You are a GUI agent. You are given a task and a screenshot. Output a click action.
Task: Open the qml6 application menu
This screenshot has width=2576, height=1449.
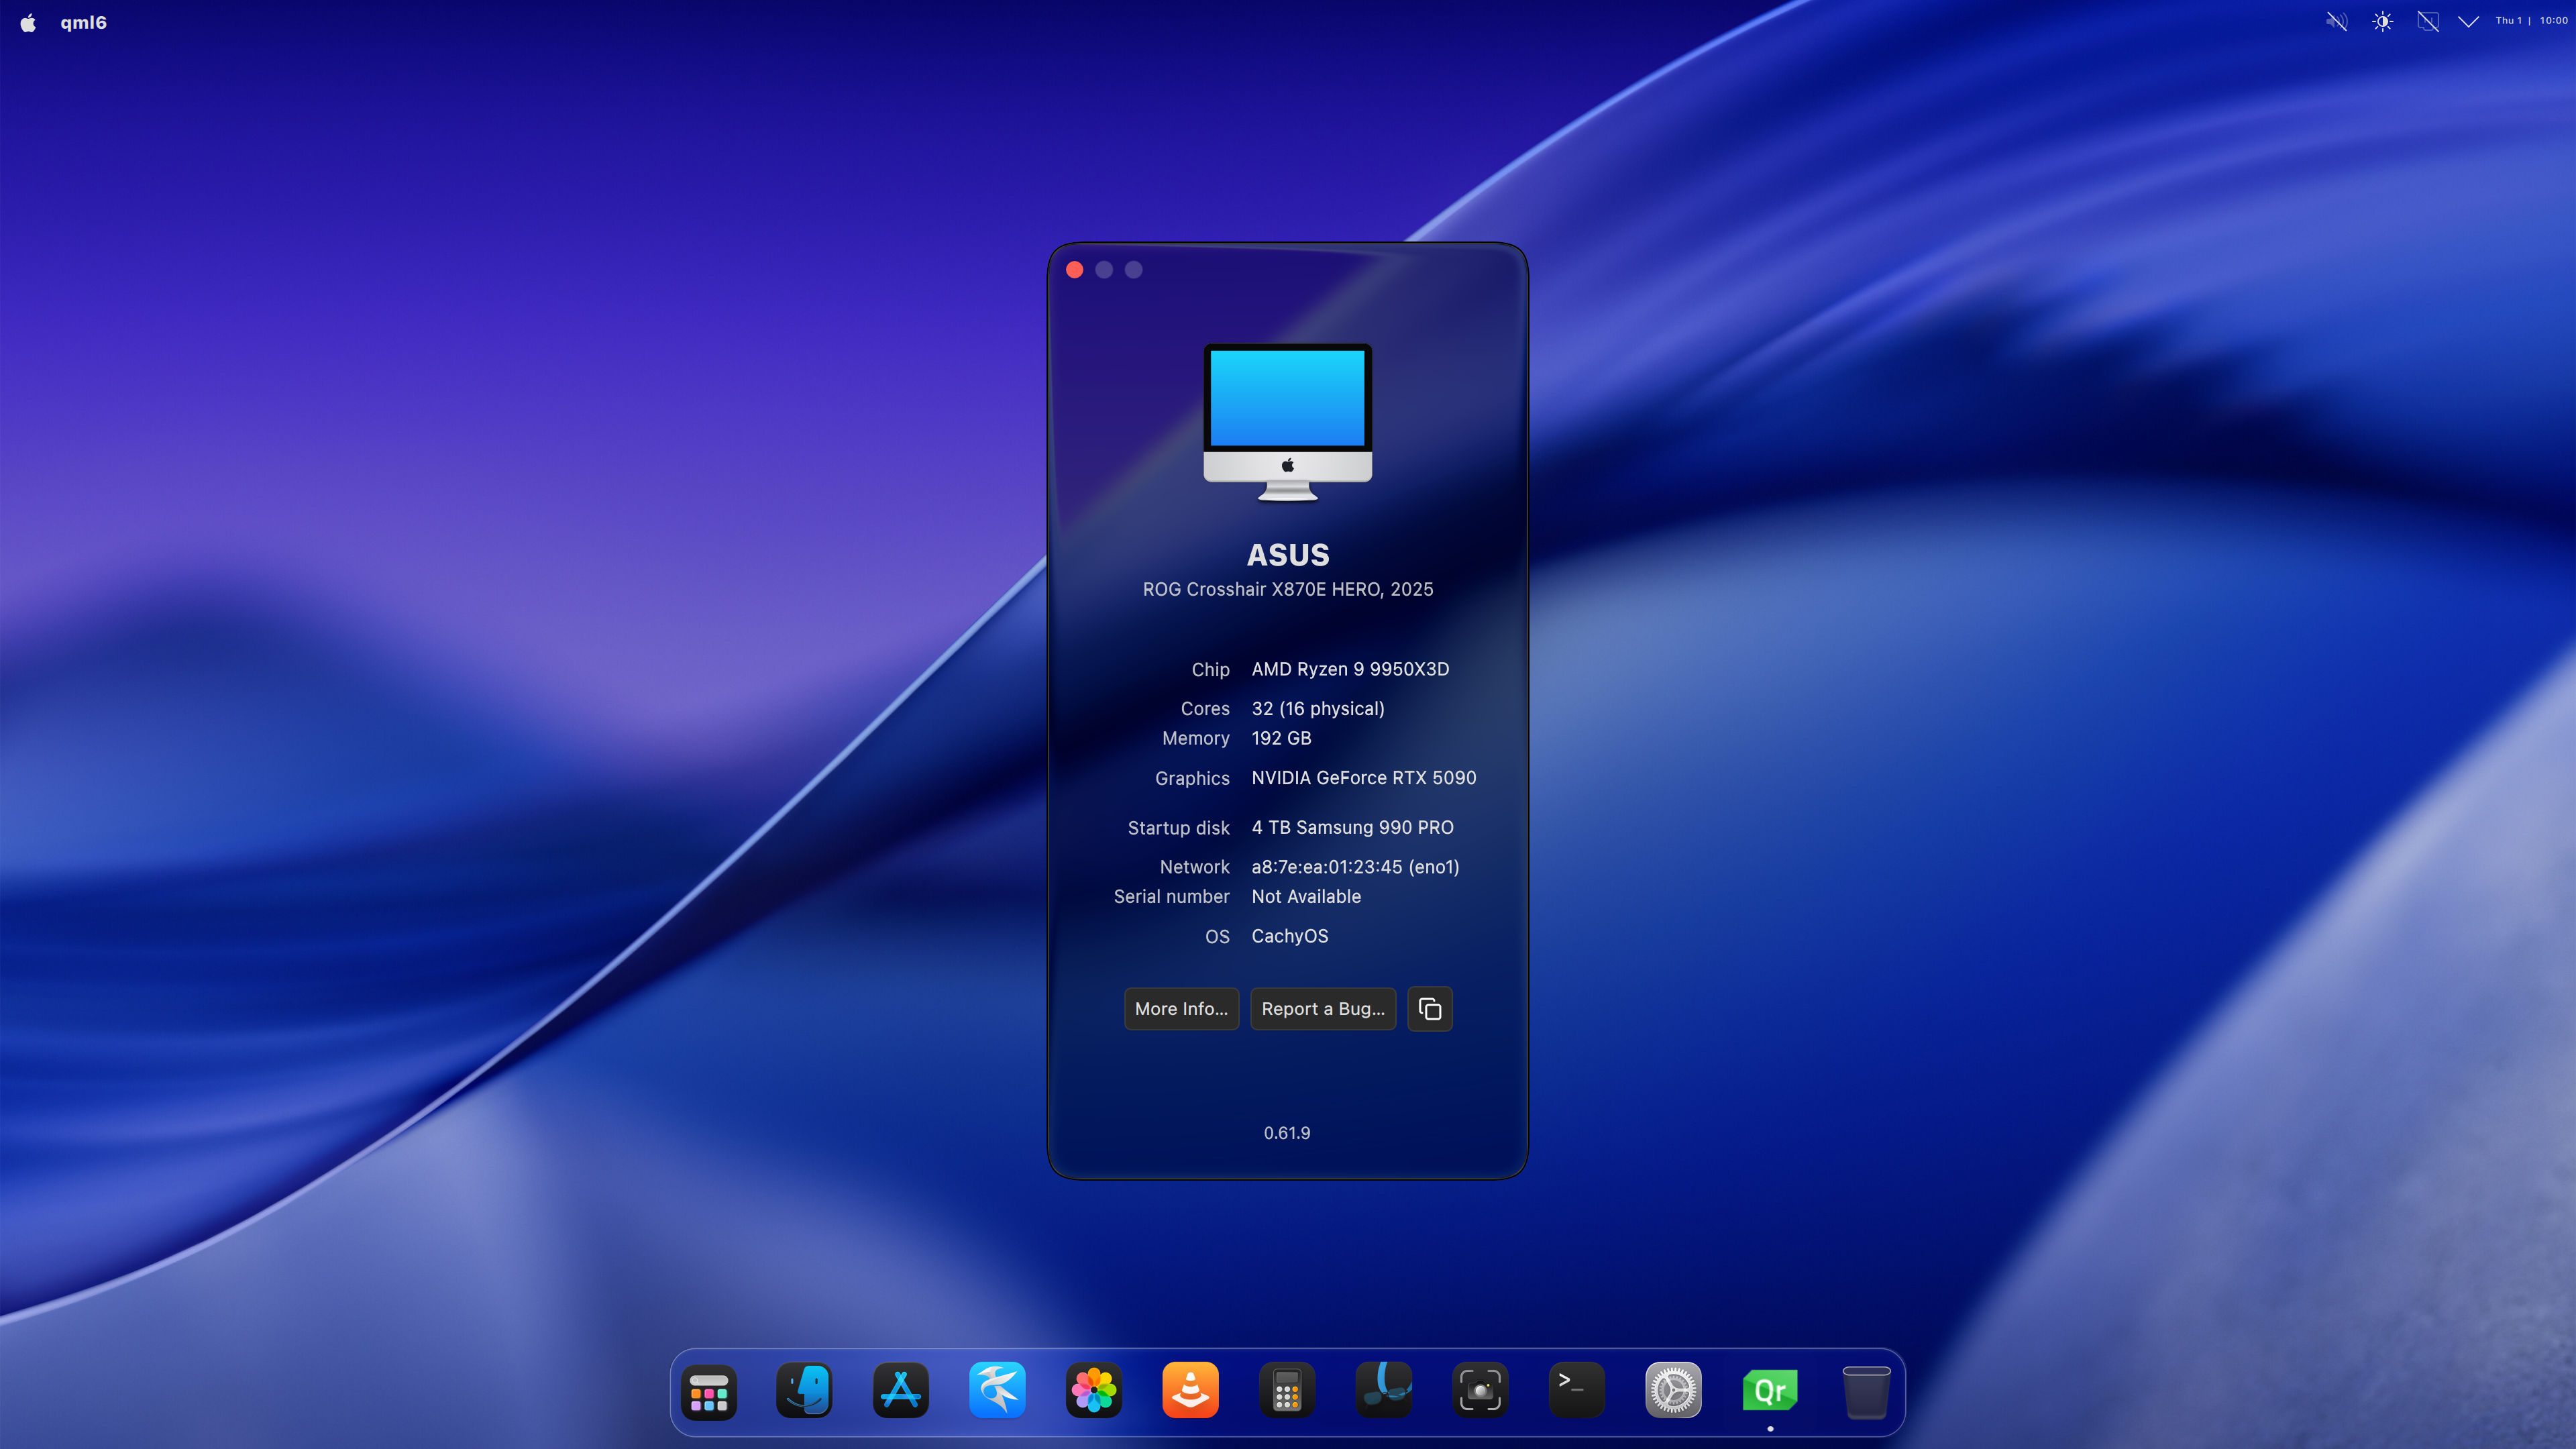point(83,22)
